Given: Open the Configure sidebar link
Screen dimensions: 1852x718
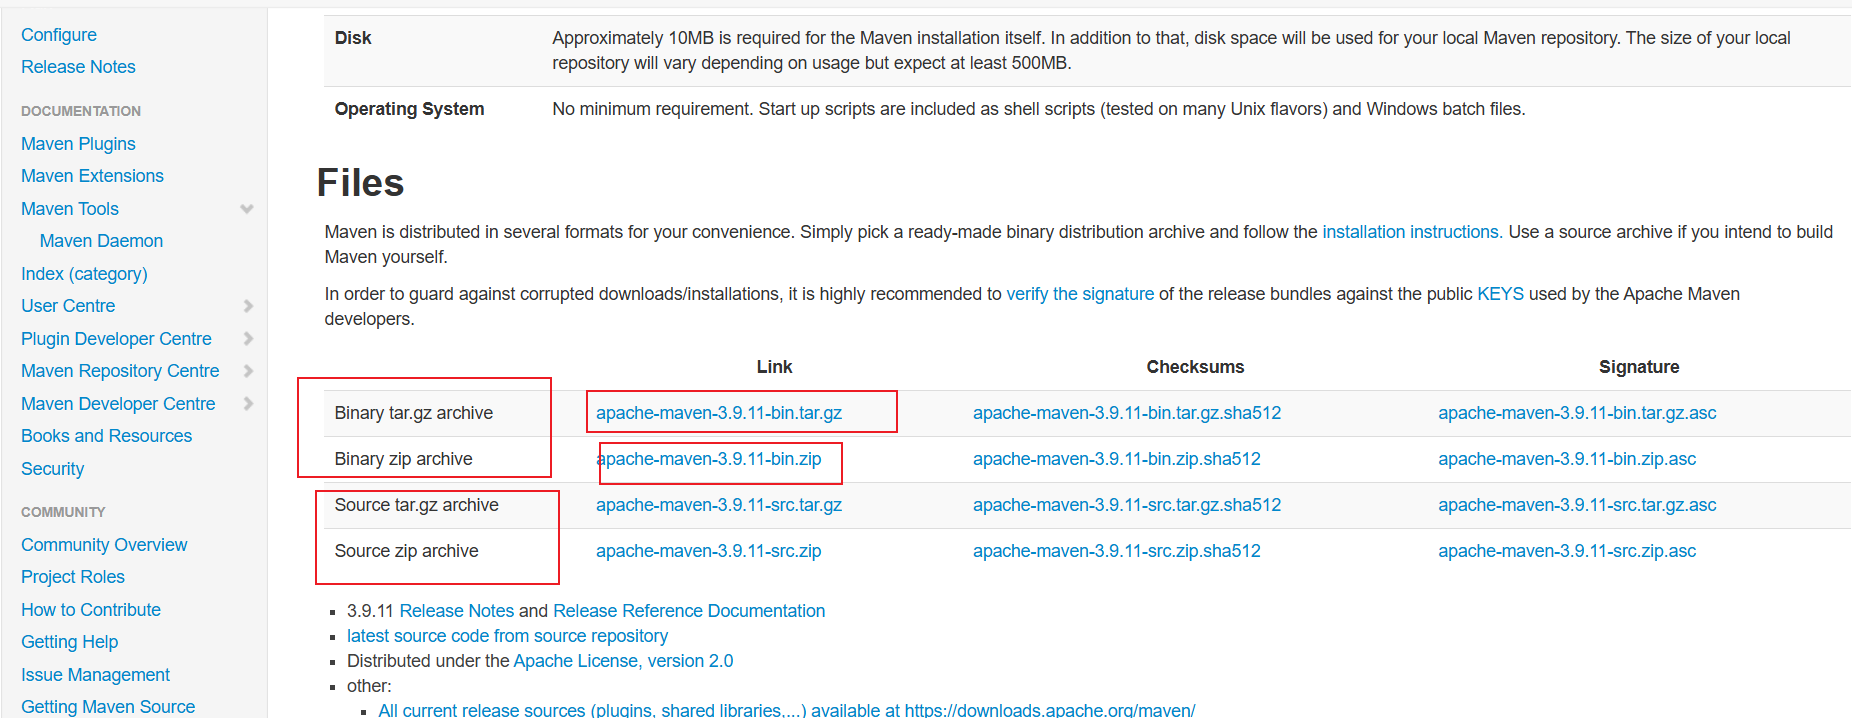Looking at the screenshot, I should coord(59,35).
